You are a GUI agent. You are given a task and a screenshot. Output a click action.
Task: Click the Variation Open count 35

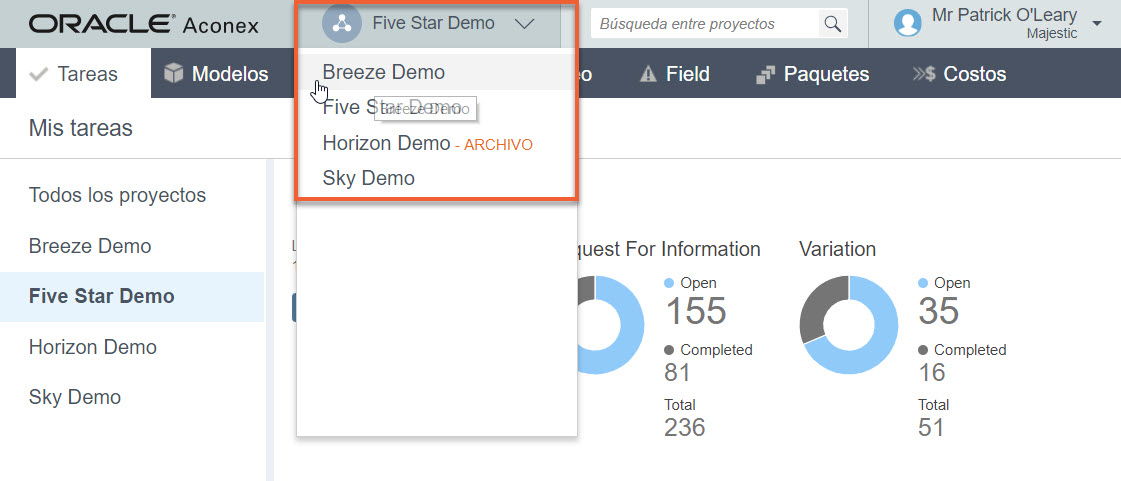(939, 310)
